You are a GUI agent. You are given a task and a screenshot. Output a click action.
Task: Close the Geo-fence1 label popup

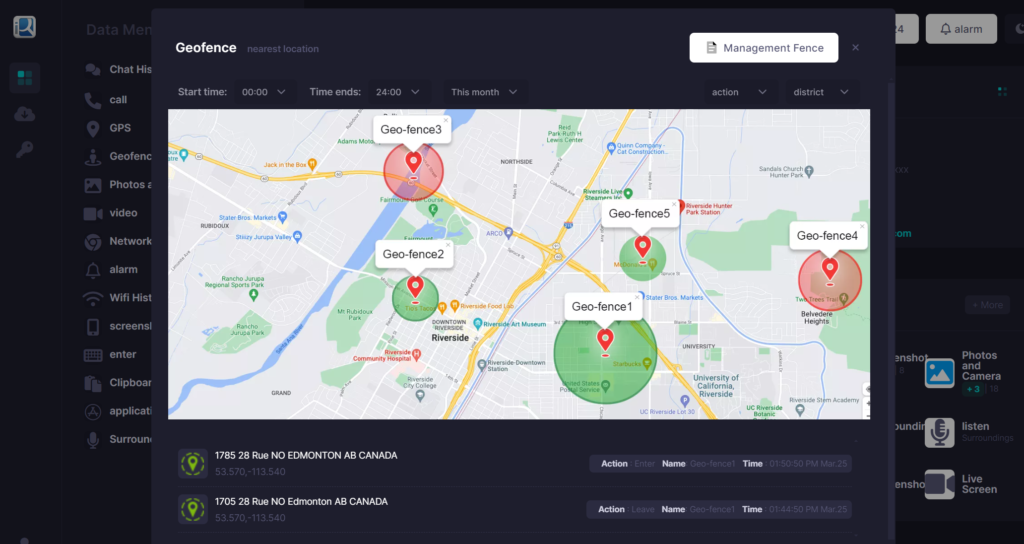coord(637,297)
